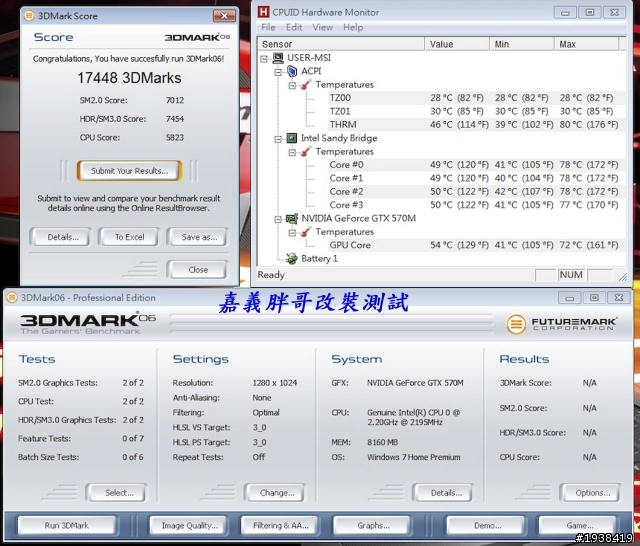Click the USER-MSI computer icon

click(x=278, y=58)
